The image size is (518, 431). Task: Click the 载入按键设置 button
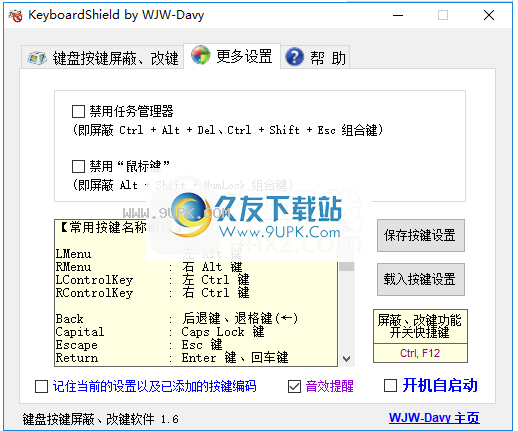pos(421,279)
